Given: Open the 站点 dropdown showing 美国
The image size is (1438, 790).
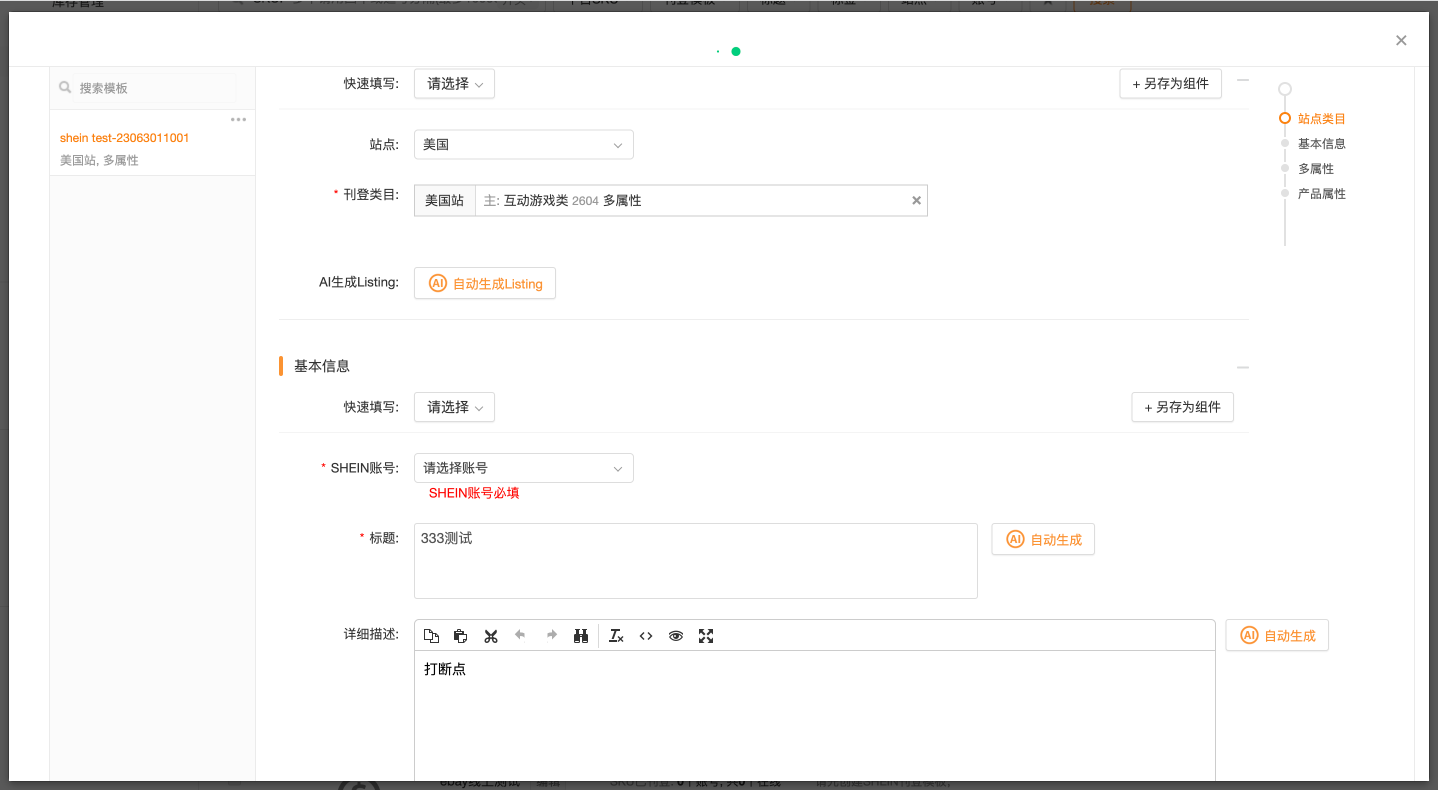Looking at the screenshot, I should pyautogui.click(x=523, y=145).
